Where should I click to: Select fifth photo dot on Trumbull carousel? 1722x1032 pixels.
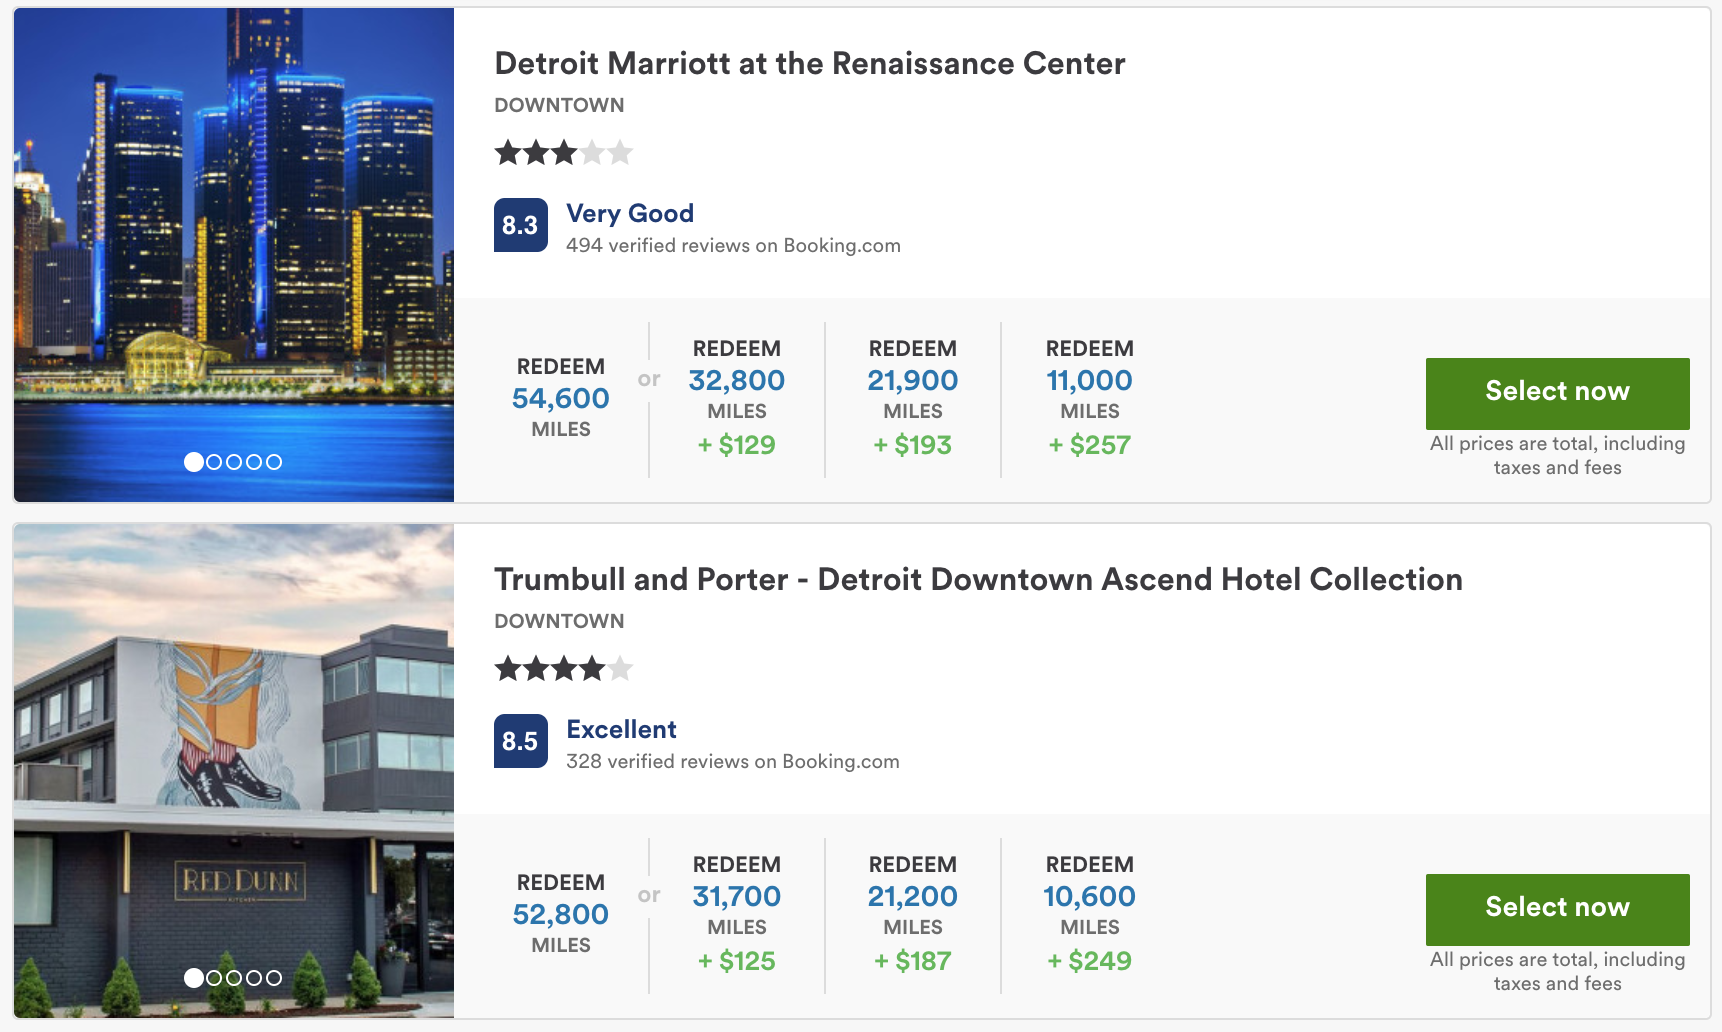click(274, 978)
